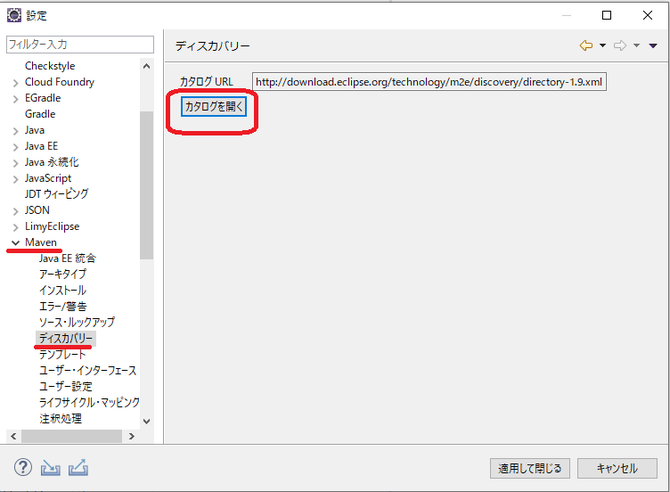Viewport: 670px width, 492px height.
Task: Click the Help question mark icon
Action: (x=23, y=467)
